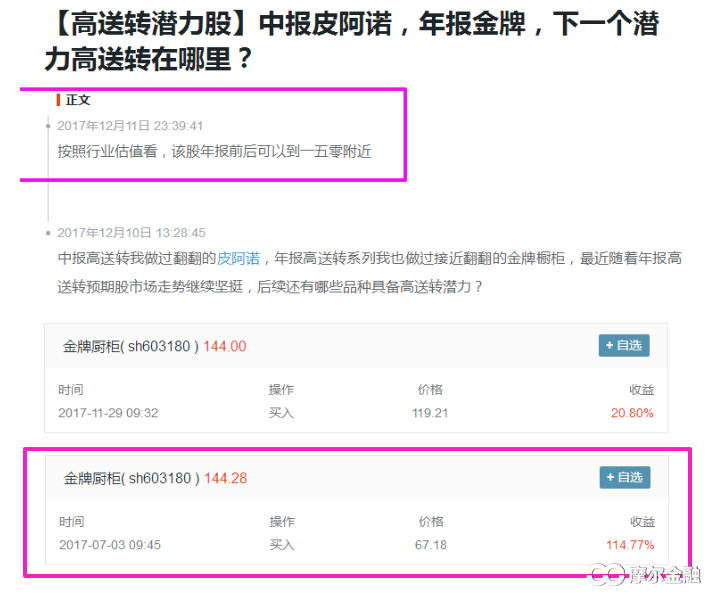Add 金牌厨柜 priced 144.00 to 自选
The width and height of the screenshot is (715, 602).
[x=624, y=346]
